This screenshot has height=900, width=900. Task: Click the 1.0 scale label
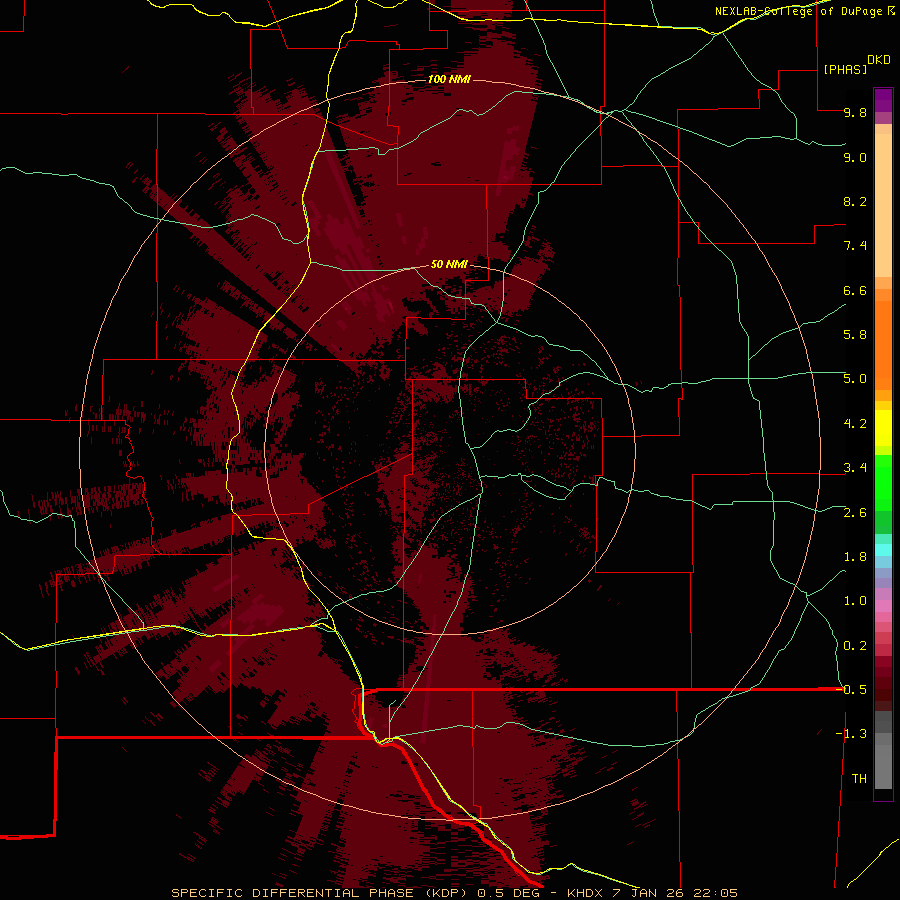(855, 601)
